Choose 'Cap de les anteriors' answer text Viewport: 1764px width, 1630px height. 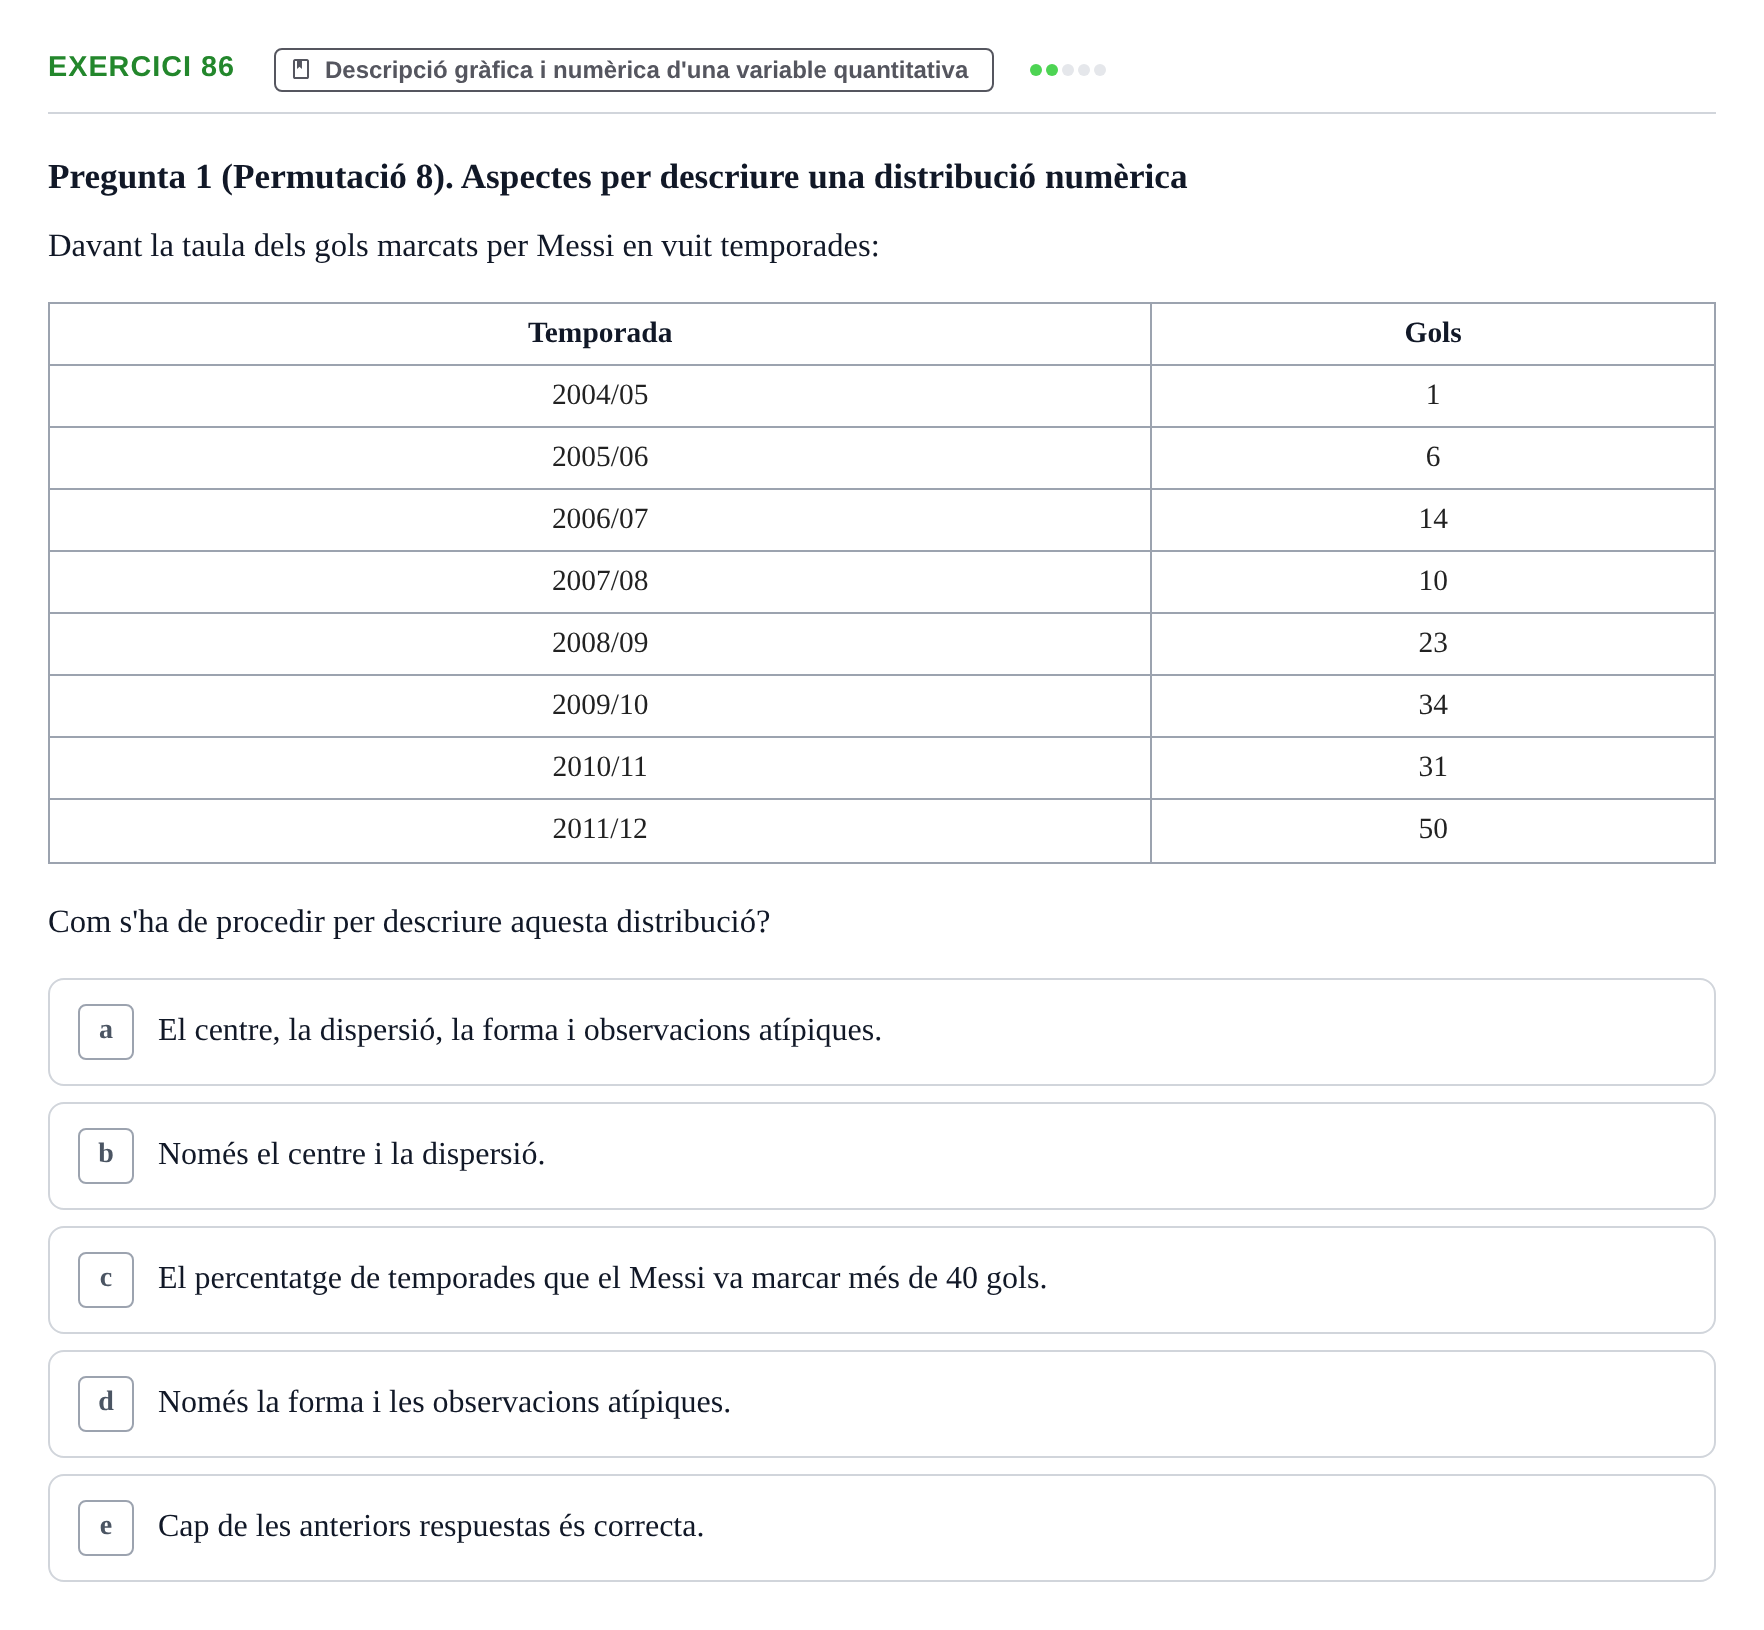pos(431,1526)
